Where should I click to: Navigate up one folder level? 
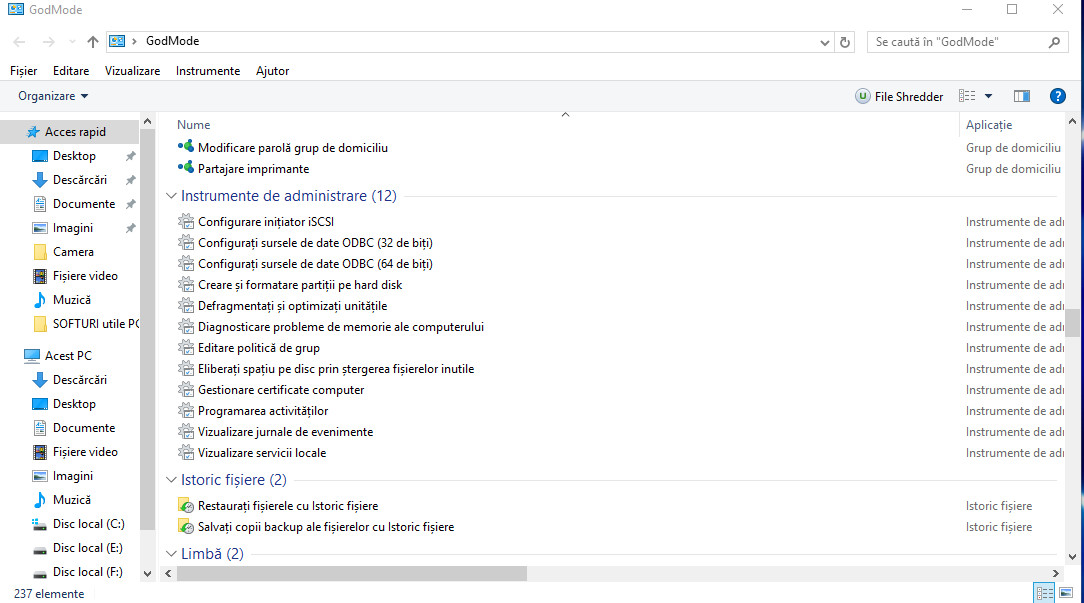coord(91,41)
